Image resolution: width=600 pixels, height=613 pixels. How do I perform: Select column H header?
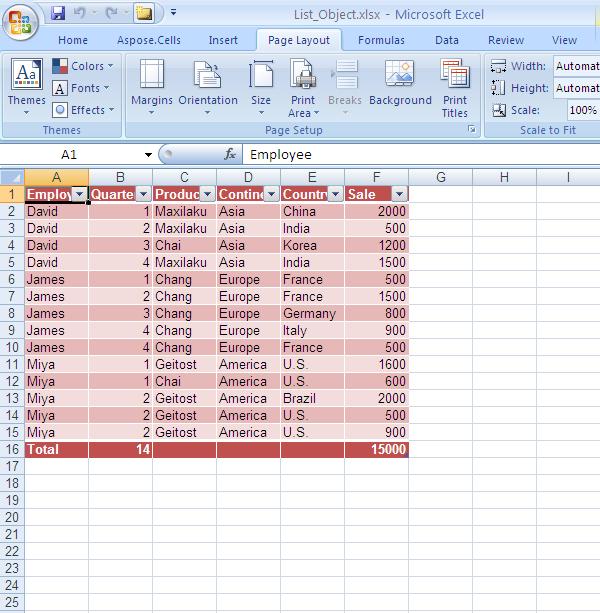(504, 177)
